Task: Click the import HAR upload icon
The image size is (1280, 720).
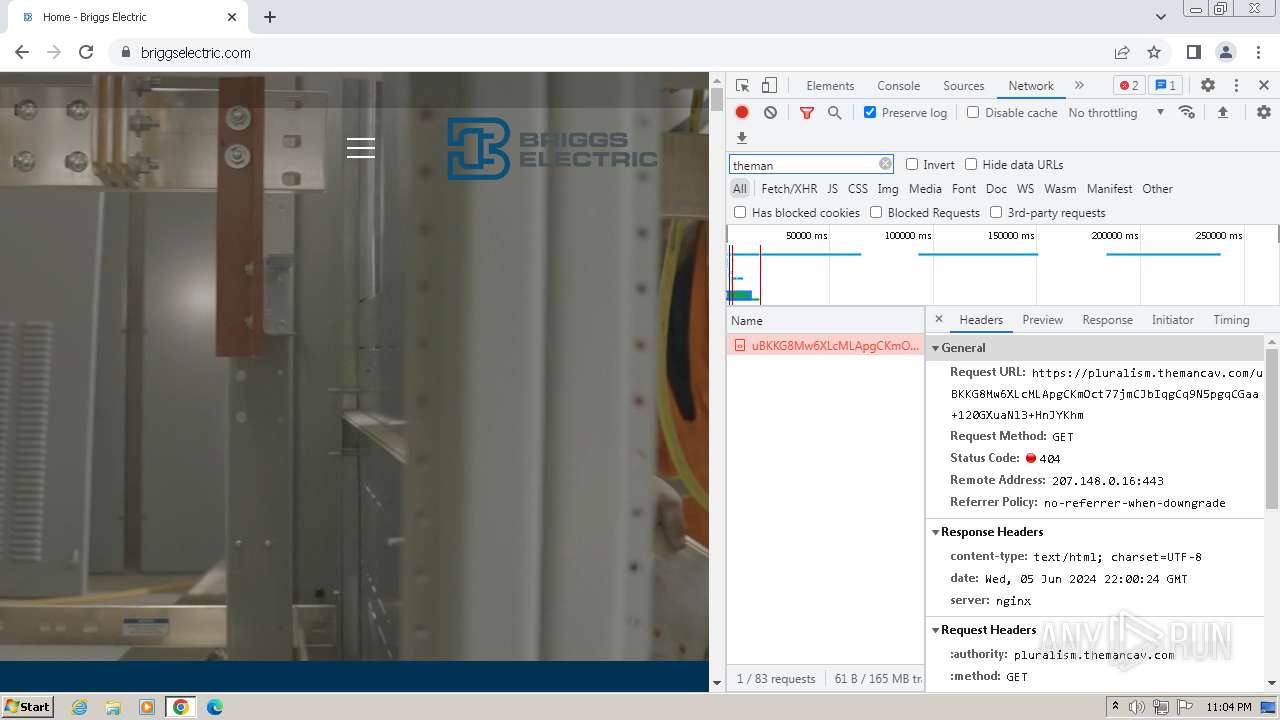Action: 1223,113
